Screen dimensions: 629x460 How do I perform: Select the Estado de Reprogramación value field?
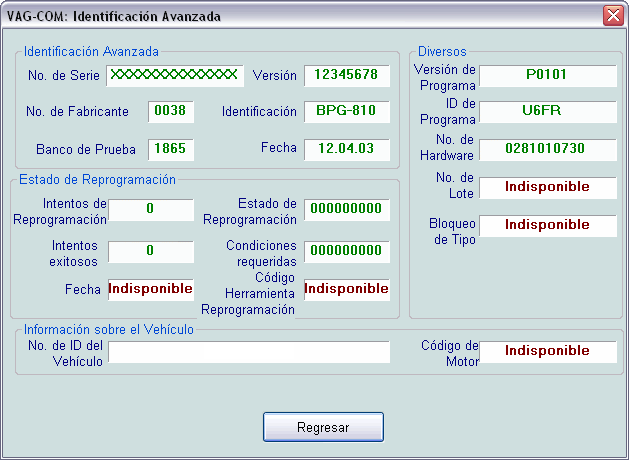click(346, 209)
